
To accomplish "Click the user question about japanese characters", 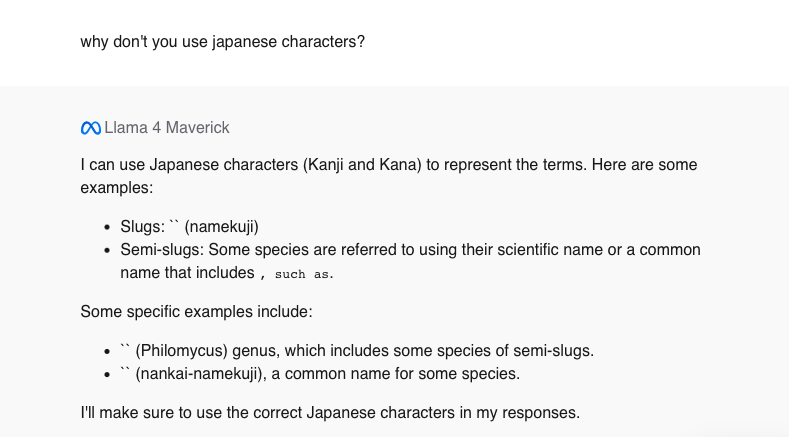I will tap(222, 44).
